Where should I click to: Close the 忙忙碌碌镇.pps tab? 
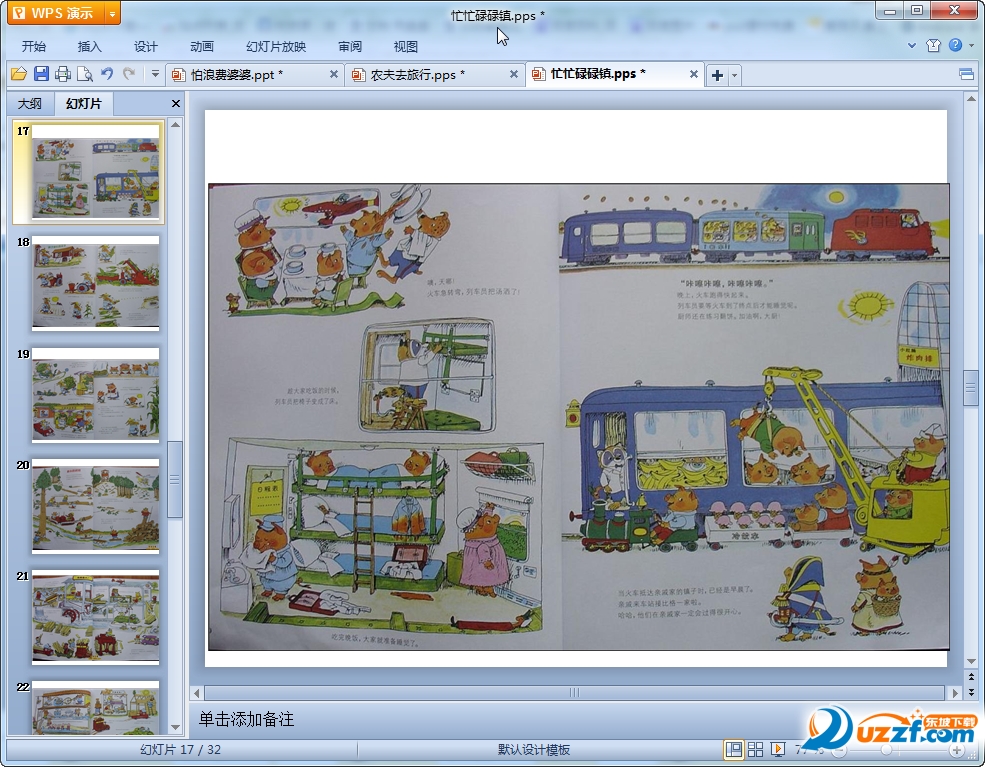[x=694, y=74]
